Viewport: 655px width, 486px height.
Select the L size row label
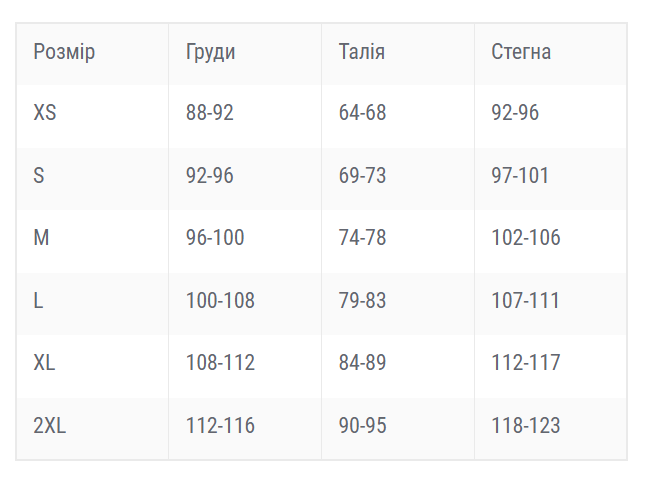pos(38,300)
